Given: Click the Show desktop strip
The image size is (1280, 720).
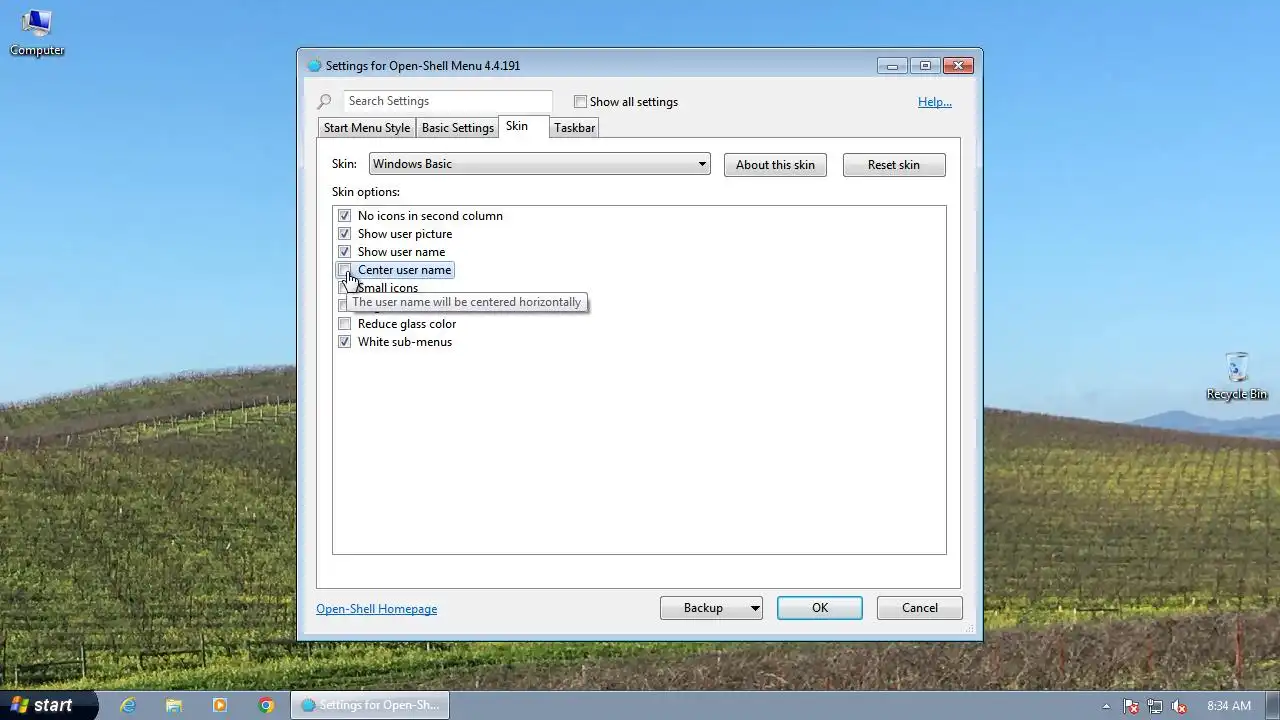Looking at the screenshot, I should pos(1273,706).
